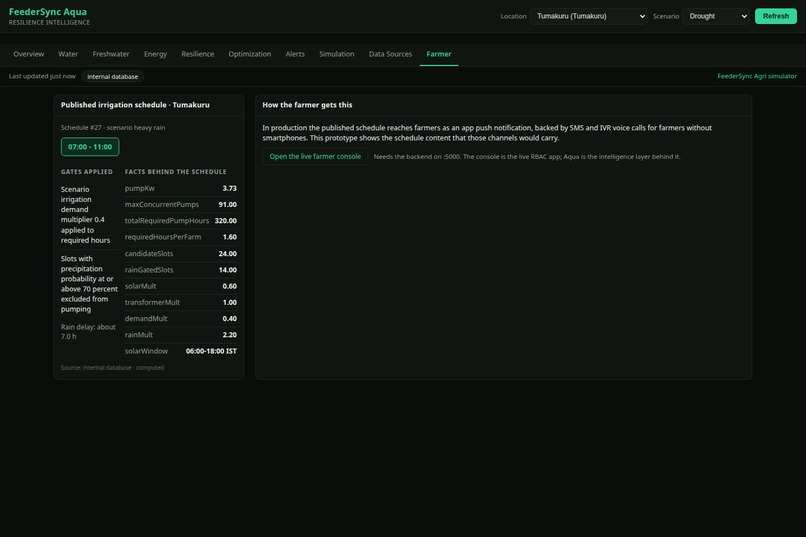Viewport: 806px width, 537px height.
Task: Click the Published irrigation schedule Tumakuru heading
Action: (135, 105)
